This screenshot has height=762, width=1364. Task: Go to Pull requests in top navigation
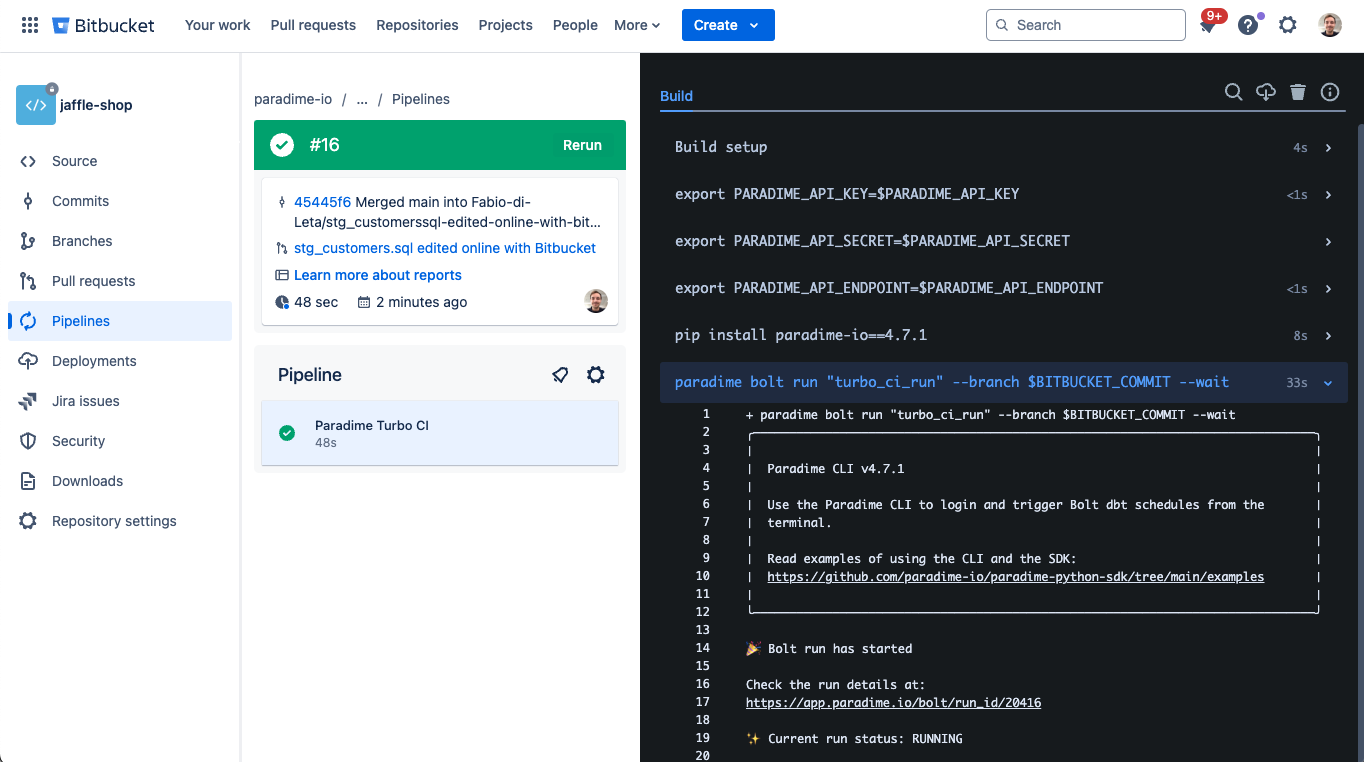(x=313, y=25)
